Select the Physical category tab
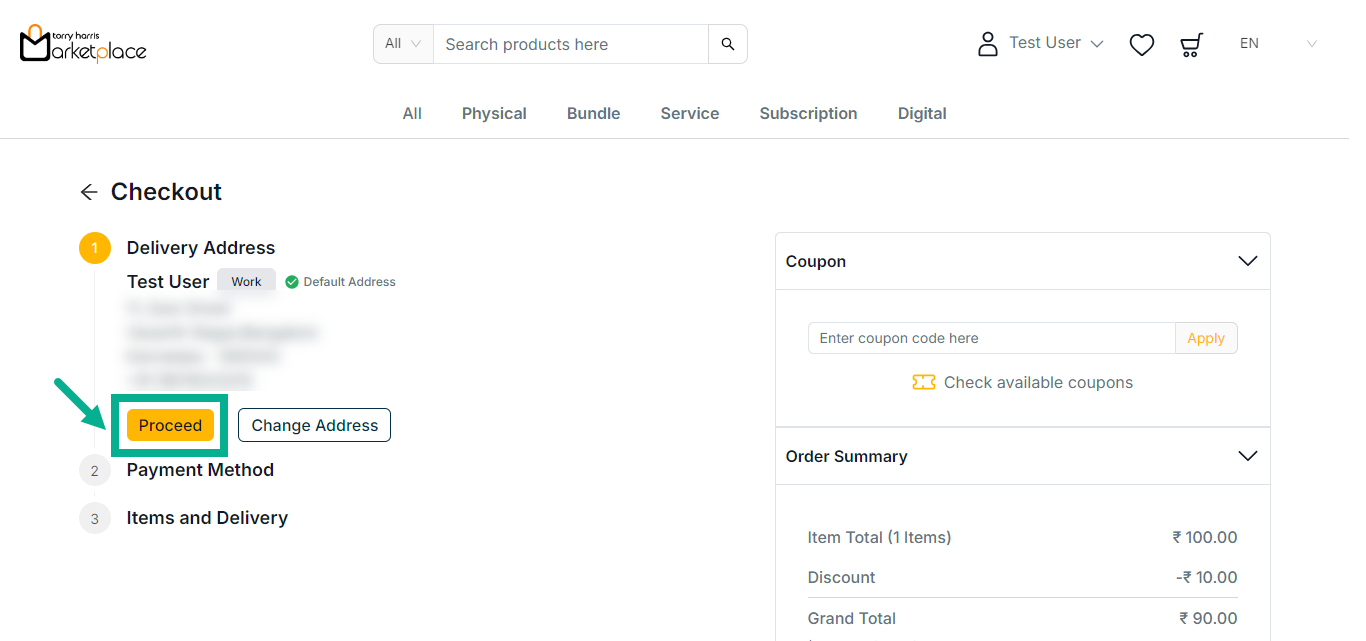Screen dimensions: 1366x641 [x=494, y=113]
